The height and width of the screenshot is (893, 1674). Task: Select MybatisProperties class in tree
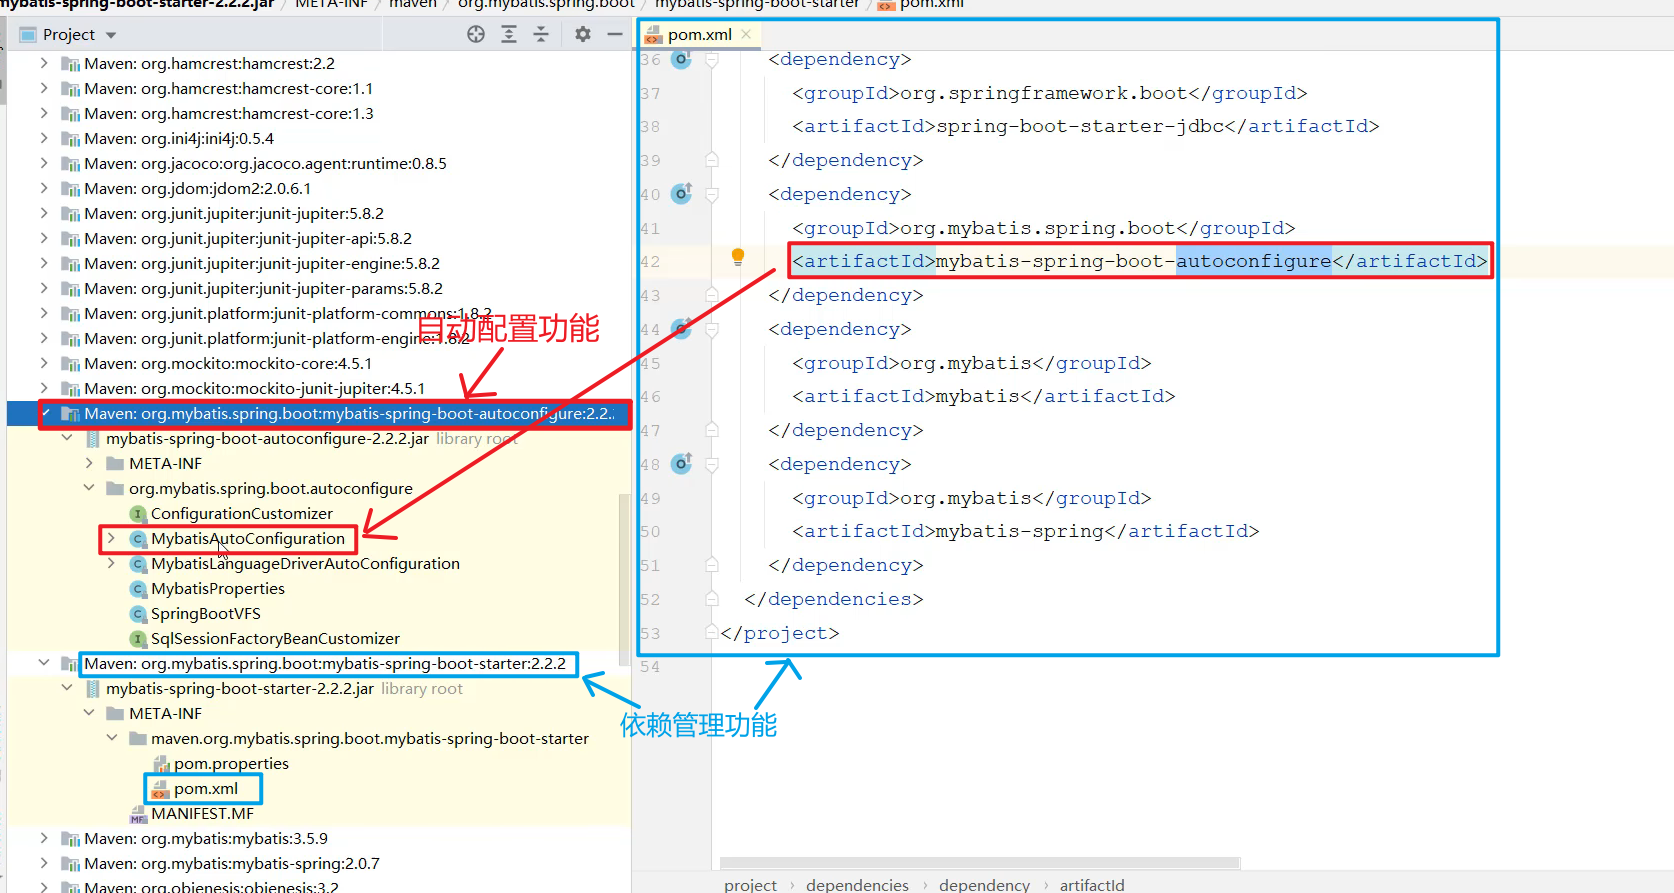tap(217, 589)
